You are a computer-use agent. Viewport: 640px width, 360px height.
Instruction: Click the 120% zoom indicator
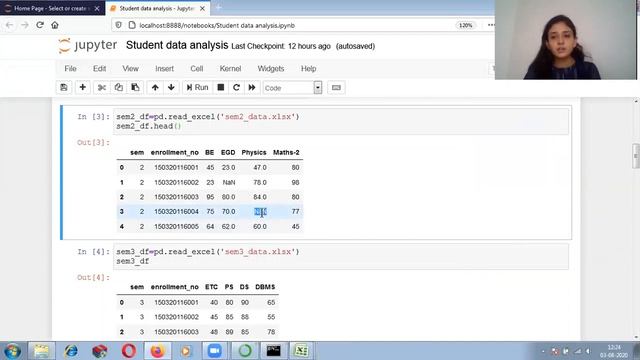point(465,25)
